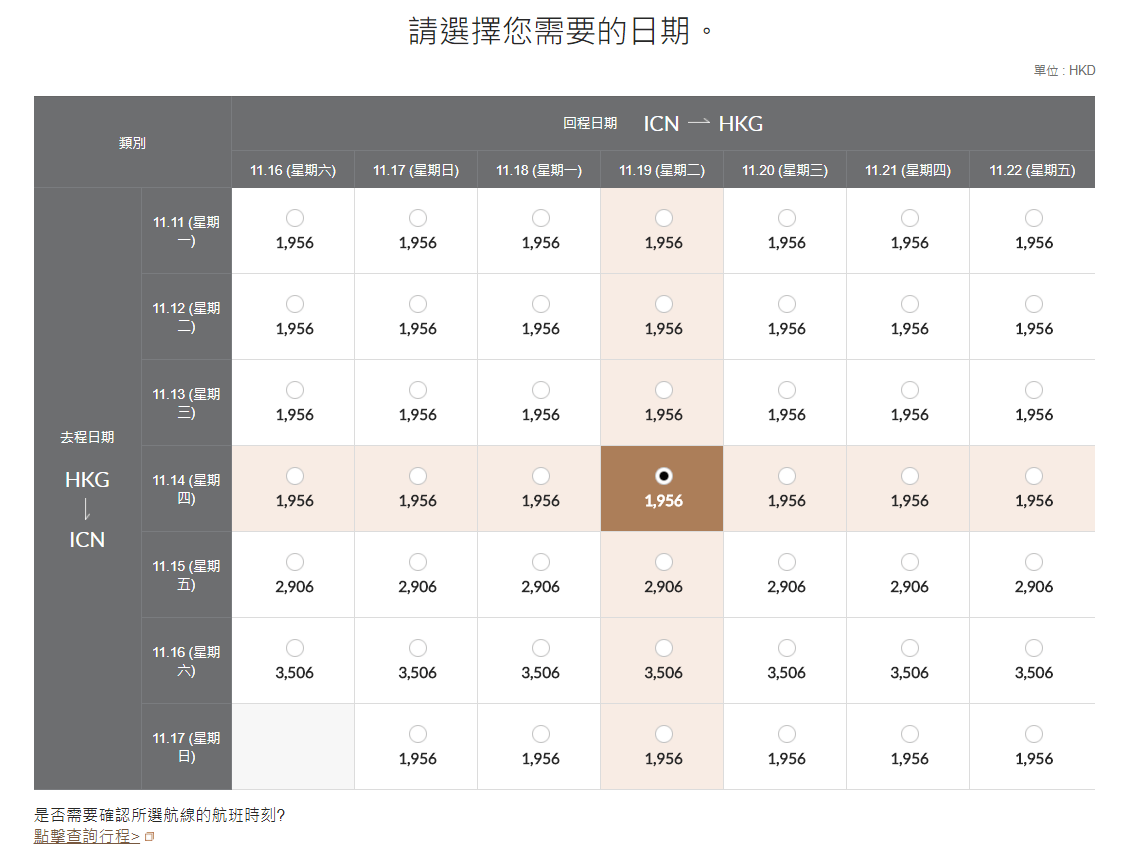Open the 點擊查詢行程 itinerary lookup link
This screenshot has width=1128, height=868.
(x=87, y=836)
